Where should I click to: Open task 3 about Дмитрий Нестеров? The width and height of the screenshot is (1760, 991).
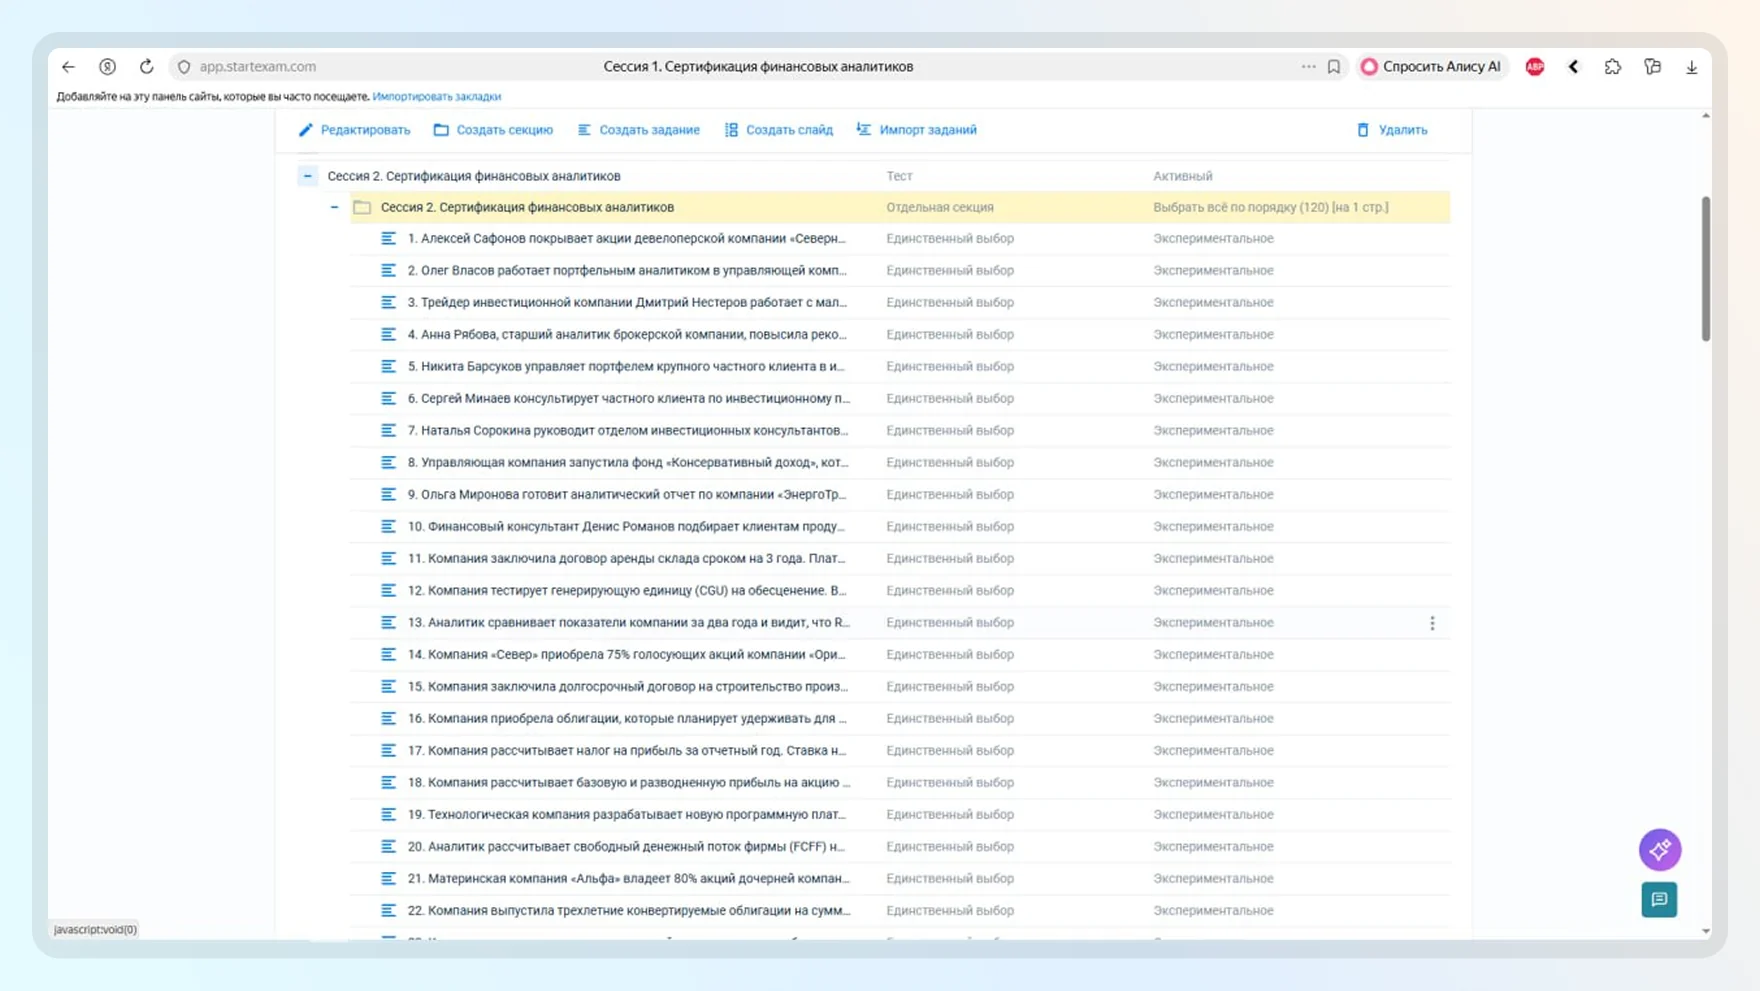pos(627,303)
